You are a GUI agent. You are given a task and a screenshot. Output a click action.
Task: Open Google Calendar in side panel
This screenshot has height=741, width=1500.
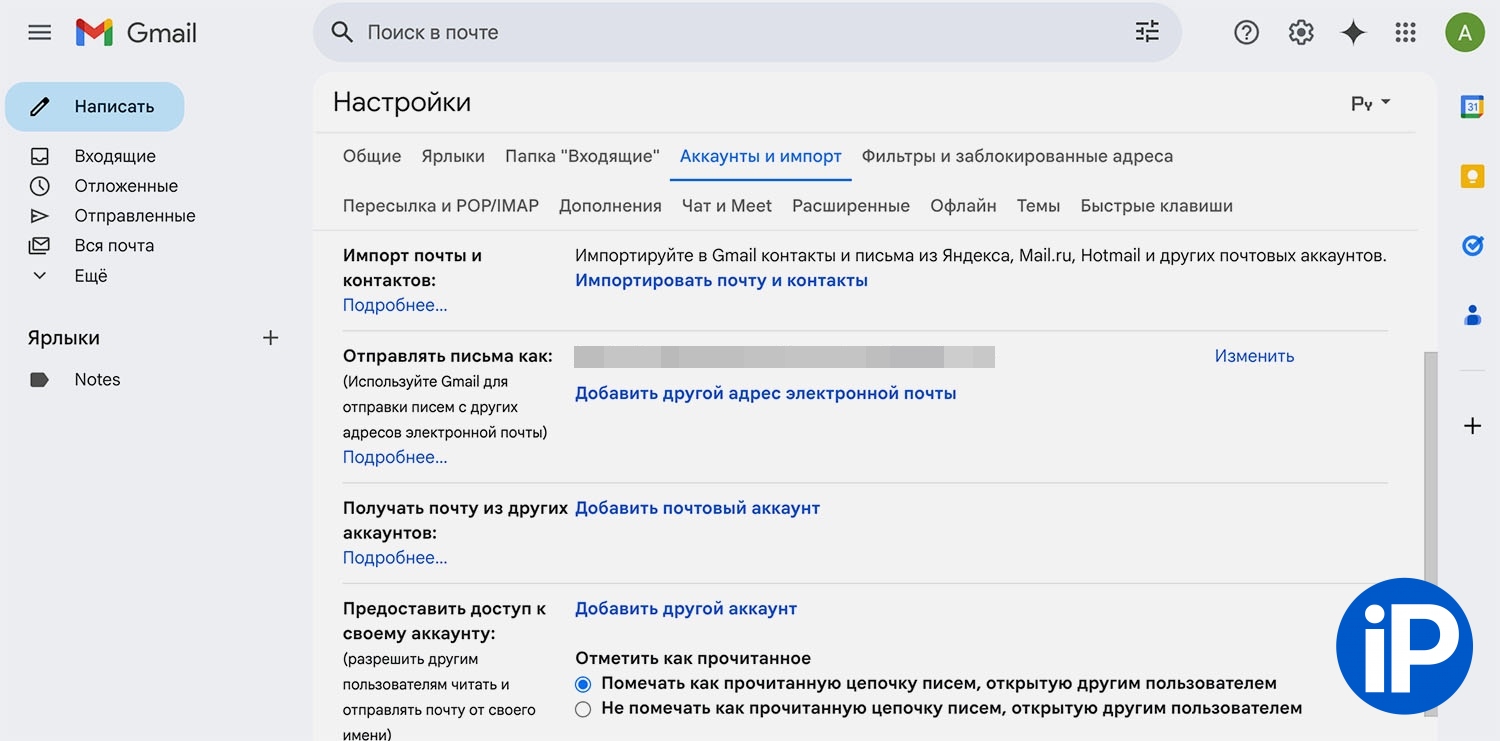1472,106
